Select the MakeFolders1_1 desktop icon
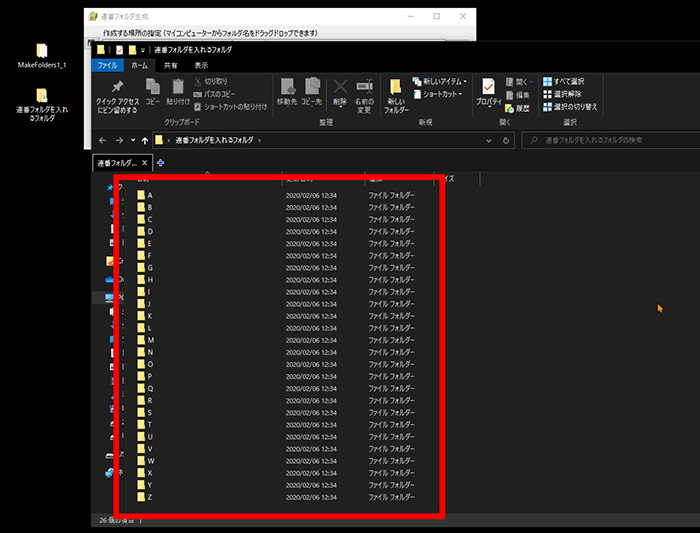Image resolution: width=700 pixels, height=533 pixels. point(41,56)
